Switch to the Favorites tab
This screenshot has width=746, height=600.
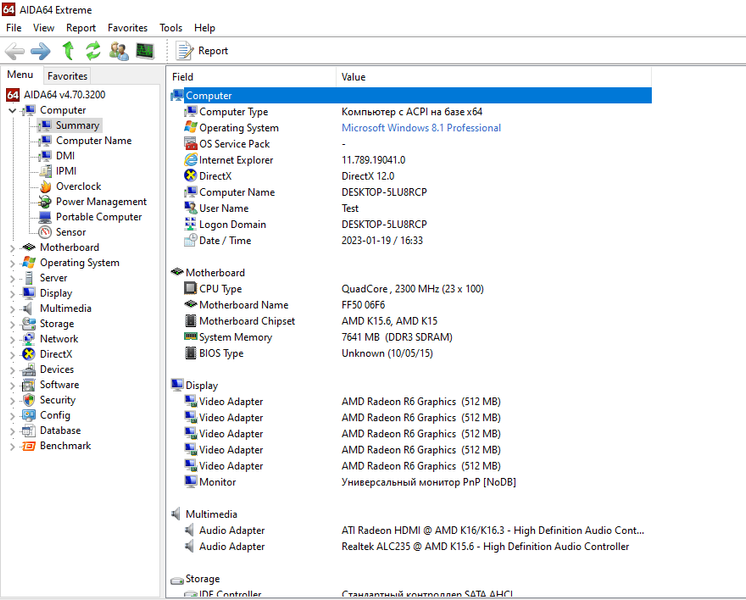coord(67,76)
